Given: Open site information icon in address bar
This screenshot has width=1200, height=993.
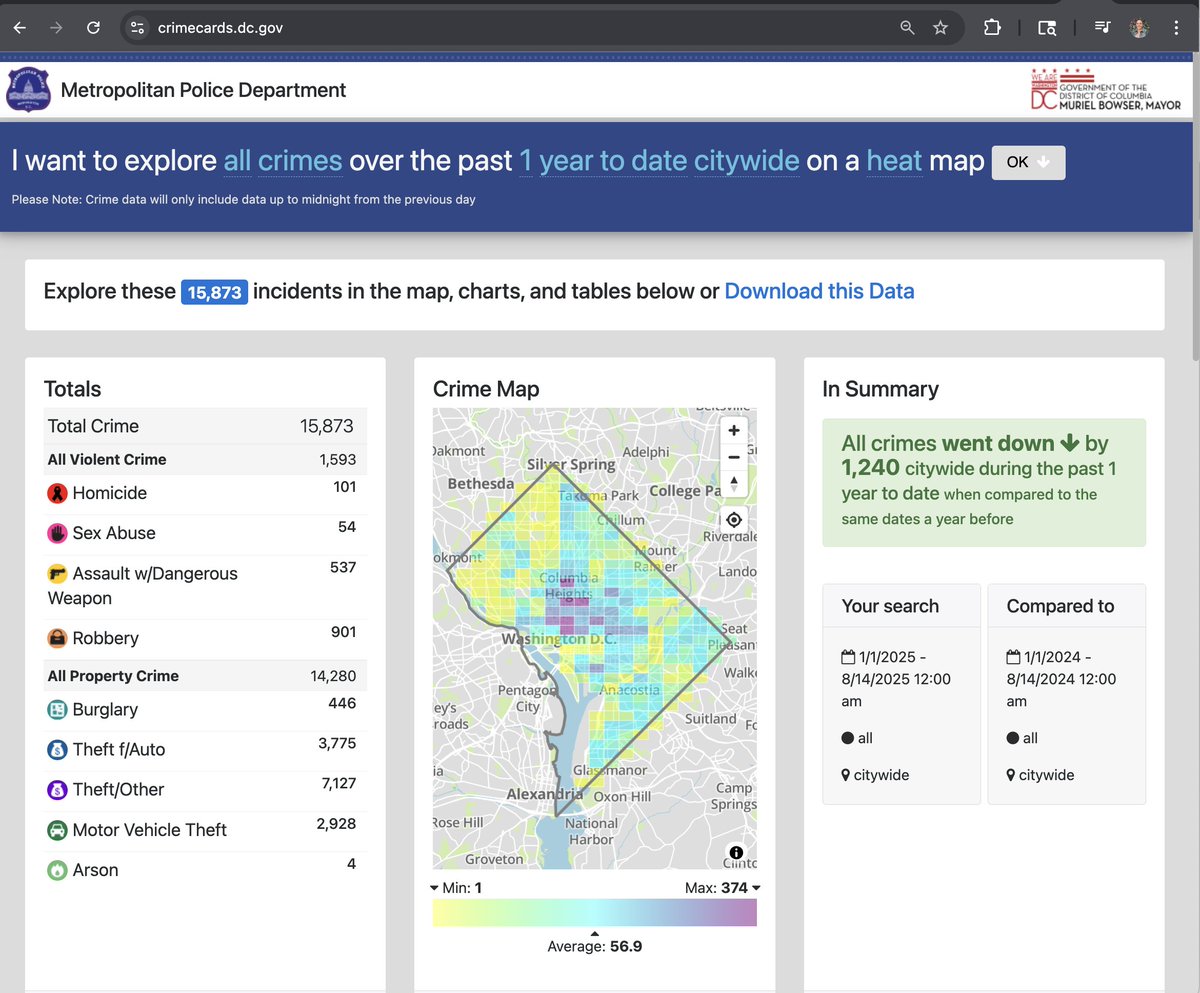Looking at the screenshot, I should (138, 28).
